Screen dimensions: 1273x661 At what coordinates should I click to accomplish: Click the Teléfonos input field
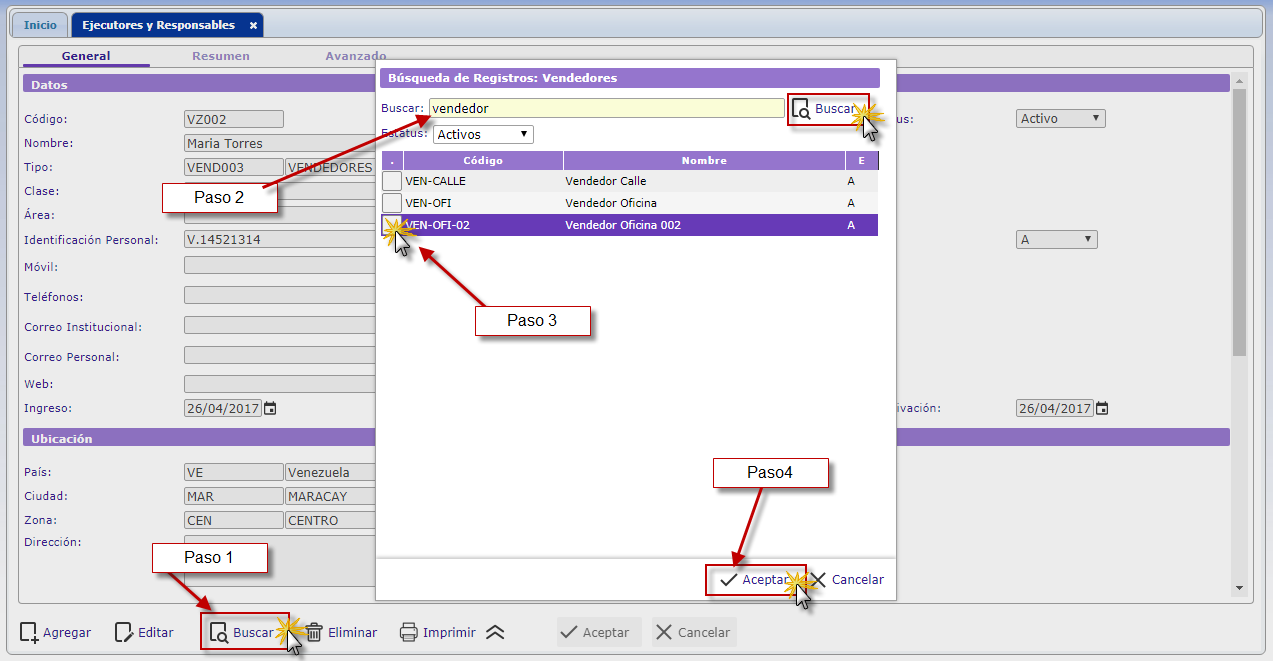pos(280,296)
